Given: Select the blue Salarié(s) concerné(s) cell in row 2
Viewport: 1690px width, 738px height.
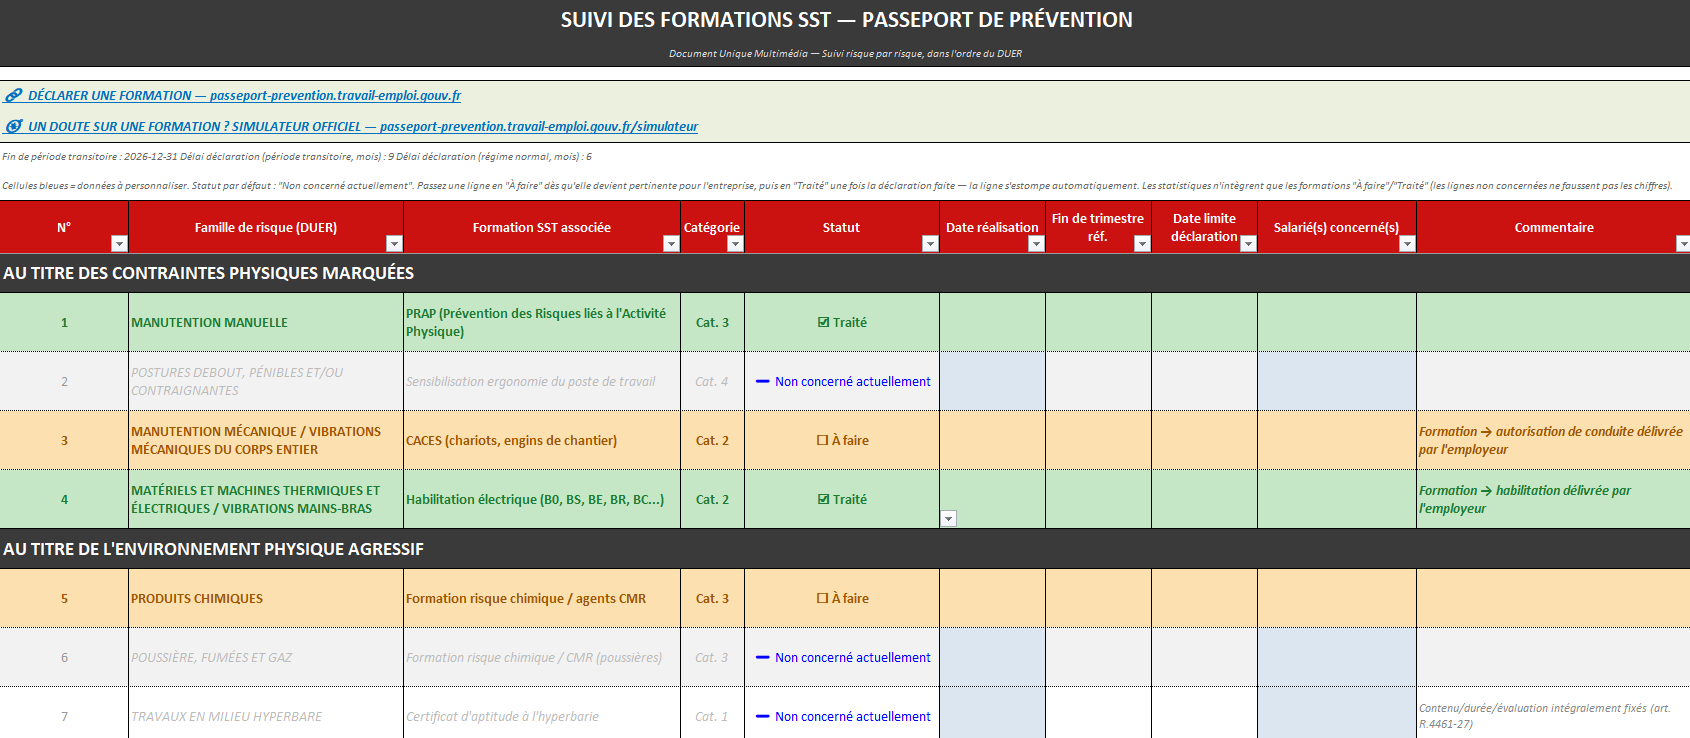Looking at the screenshot, I should pos(1337,381).
